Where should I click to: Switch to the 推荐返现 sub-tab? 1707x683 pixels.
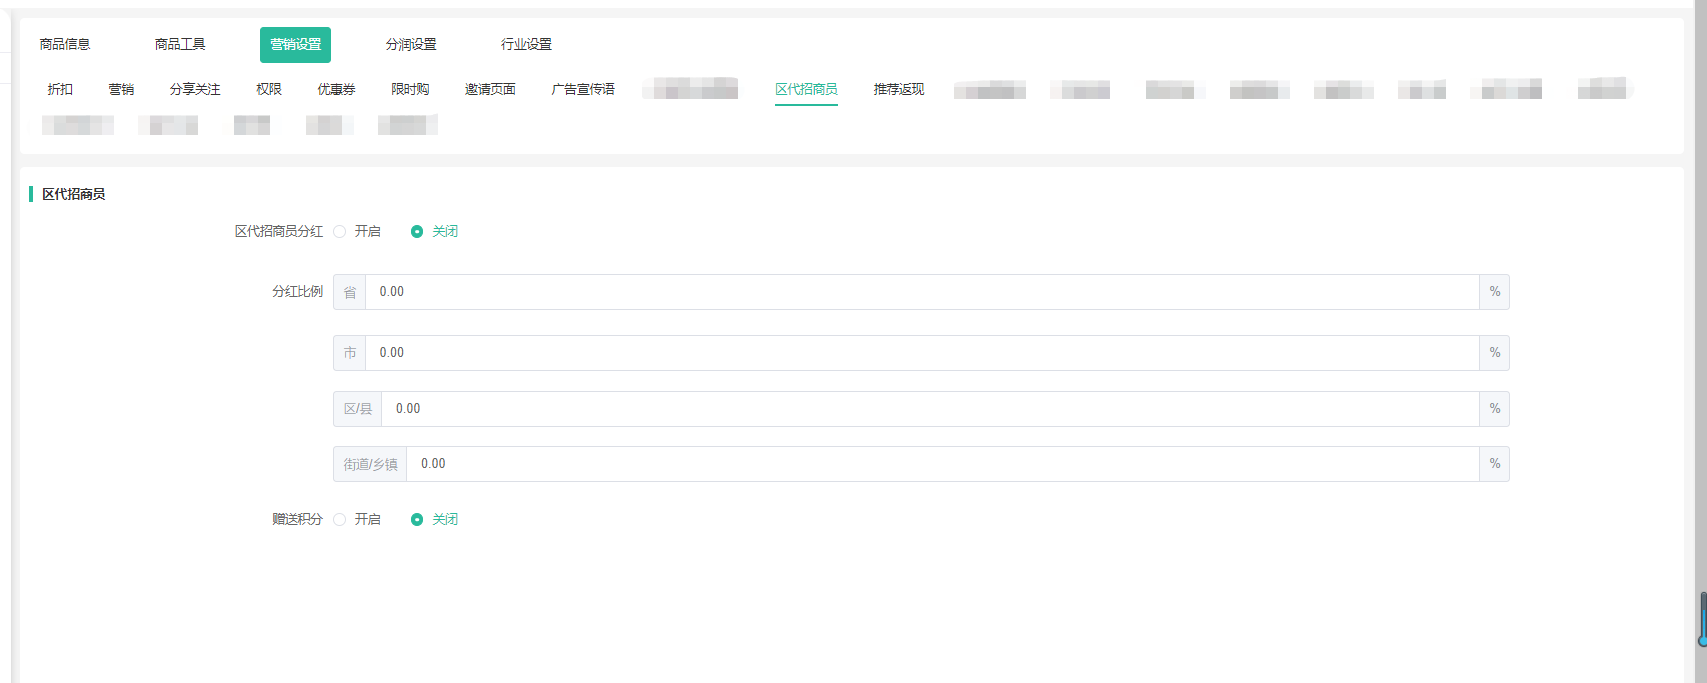click(x=898, y=89)
